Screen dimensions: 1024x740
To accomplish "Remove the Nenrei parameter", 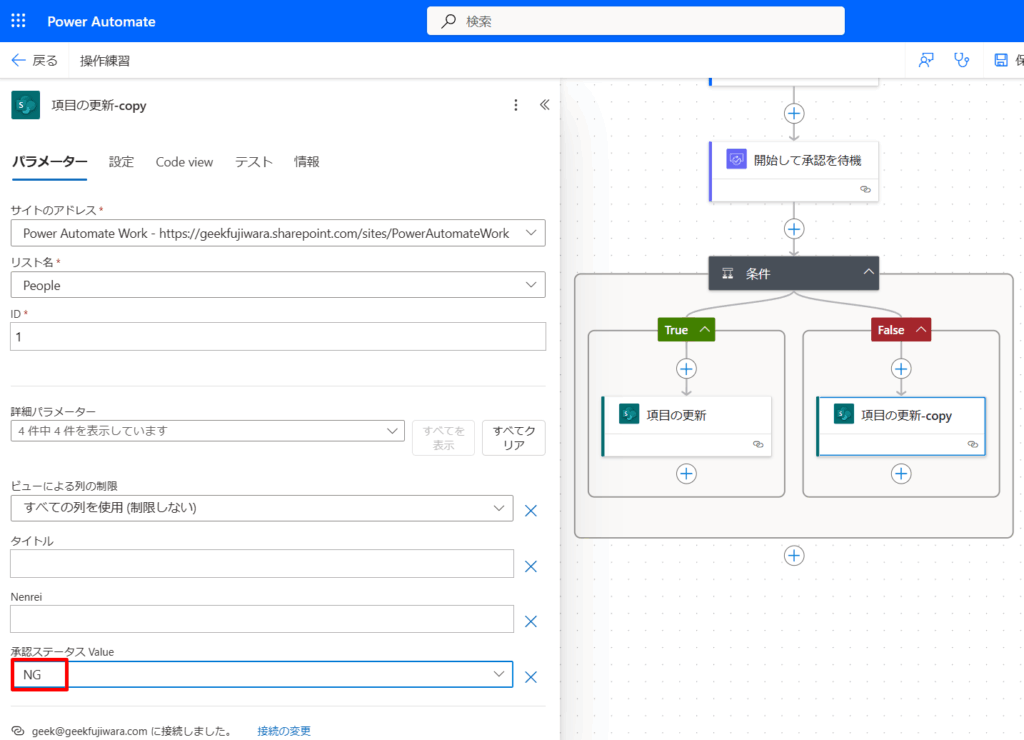I will pyautogui.click(x=531, y=622).
